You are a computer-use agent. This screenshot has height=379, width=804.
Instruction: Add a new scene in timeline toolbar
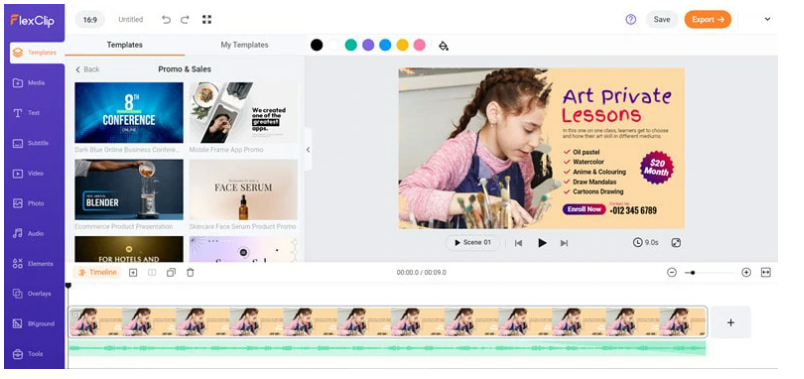pos(133,273)
